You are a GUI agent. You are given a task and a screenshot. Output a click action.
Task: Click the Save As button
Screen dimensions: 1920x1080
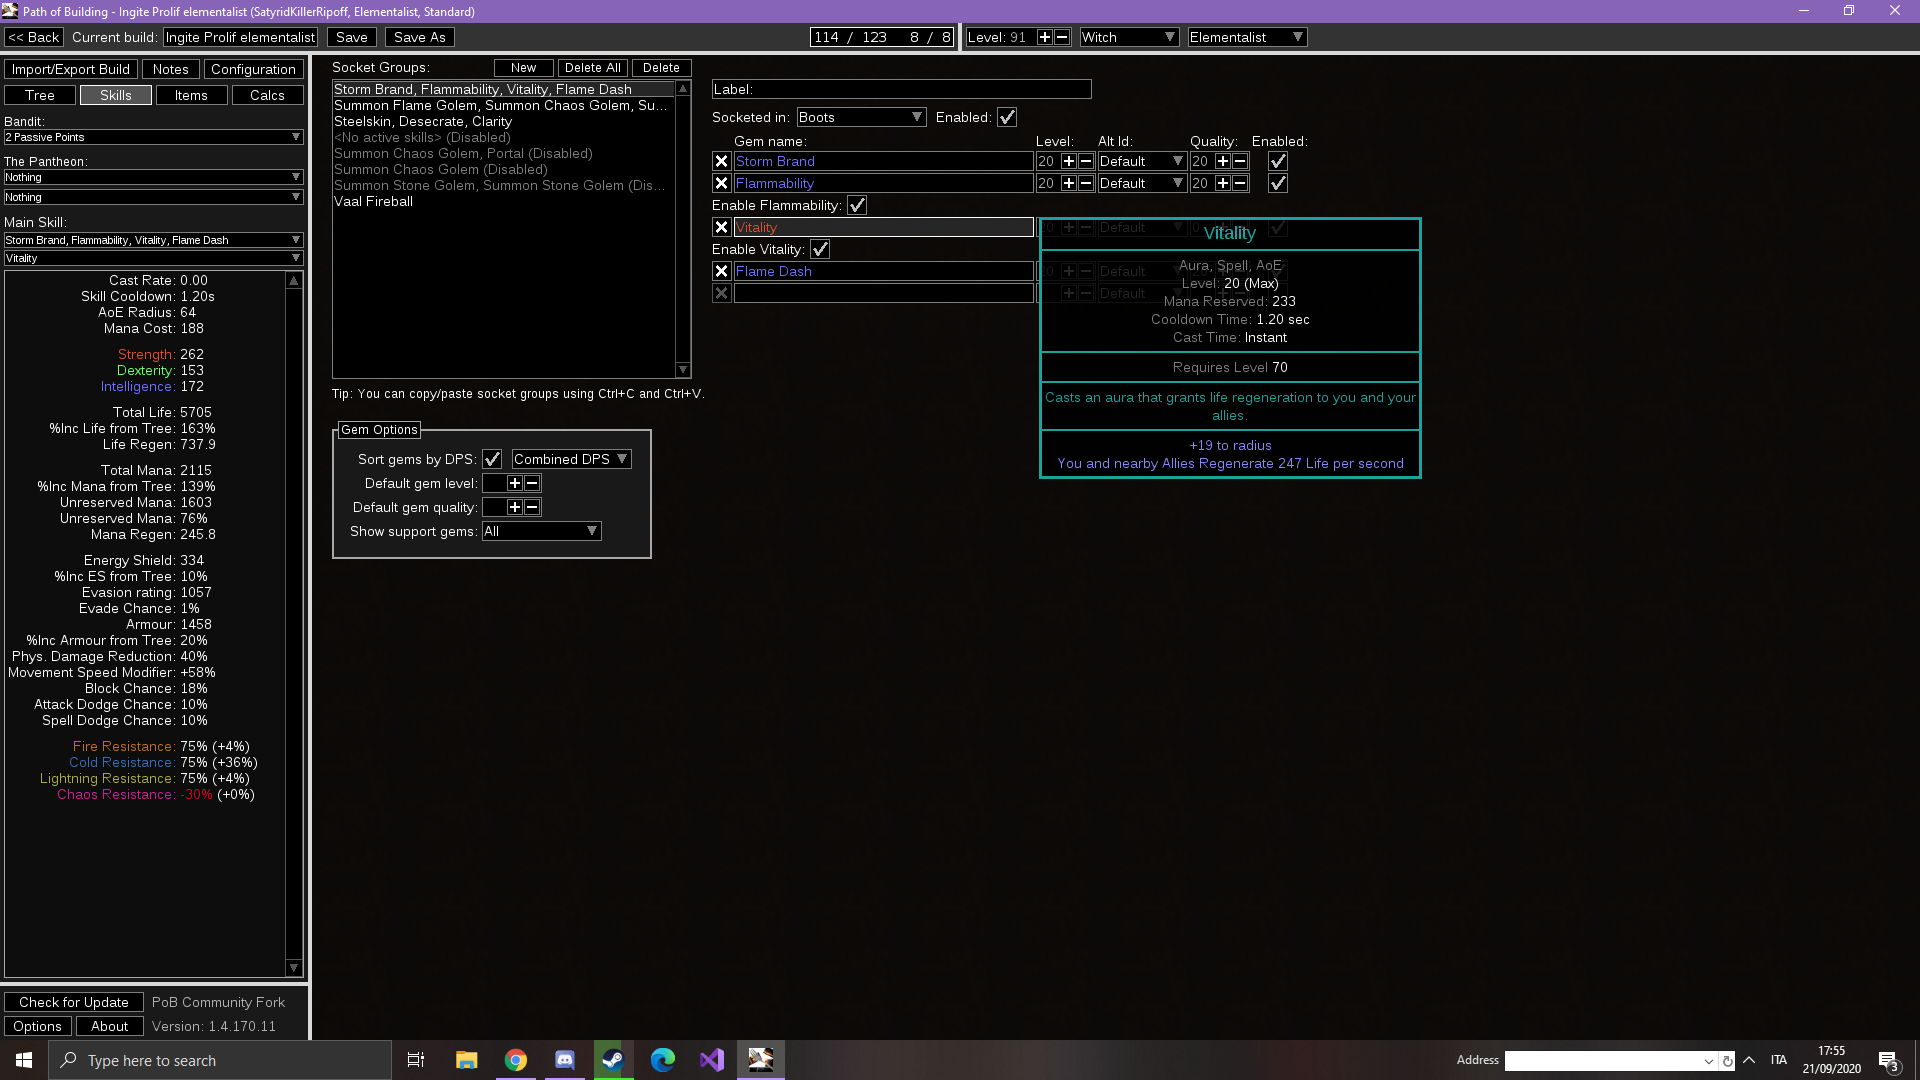pyautogui.click(x=420, y=37)
